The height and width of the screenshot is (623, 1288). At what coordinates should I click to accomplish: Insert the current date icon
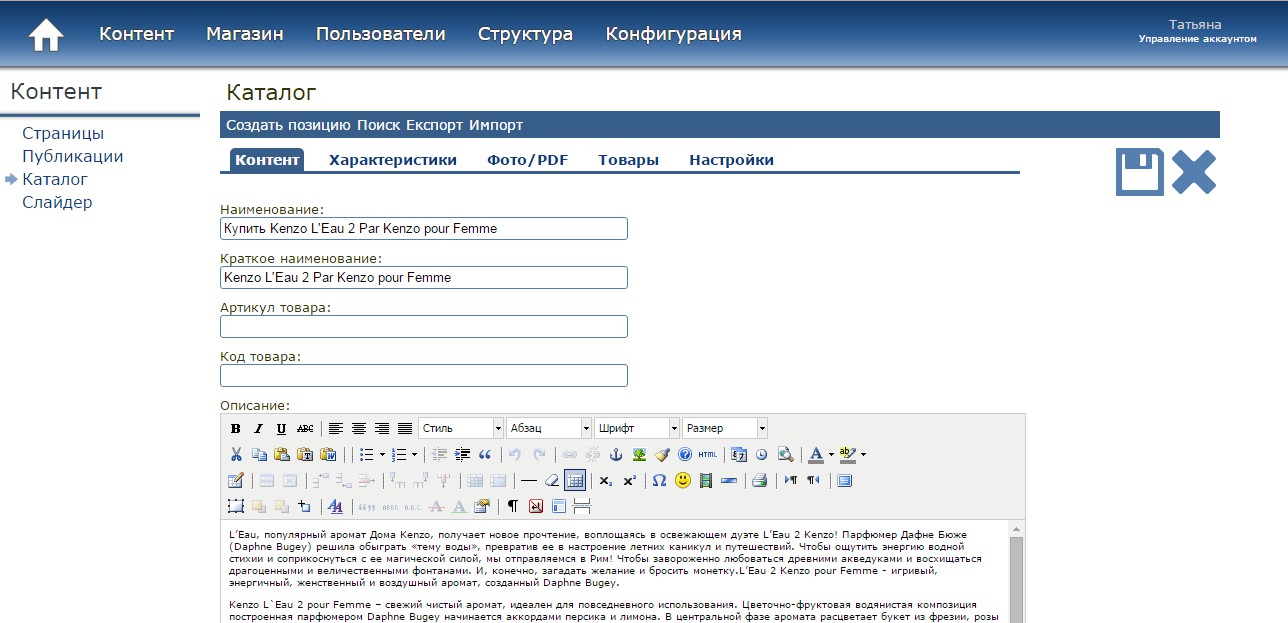click(x=739, y=454)
